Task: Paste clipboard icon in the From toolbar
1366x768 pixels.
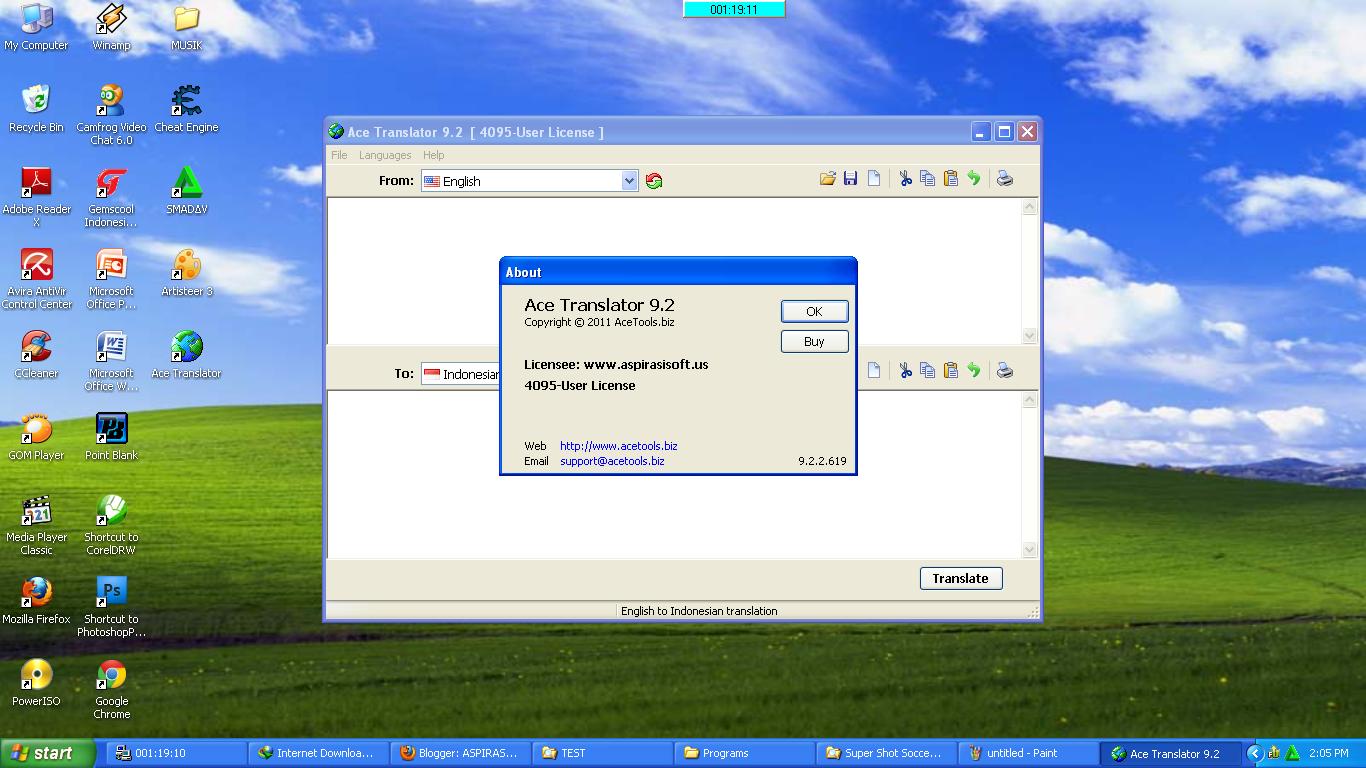Action: [x=951, y=179]
